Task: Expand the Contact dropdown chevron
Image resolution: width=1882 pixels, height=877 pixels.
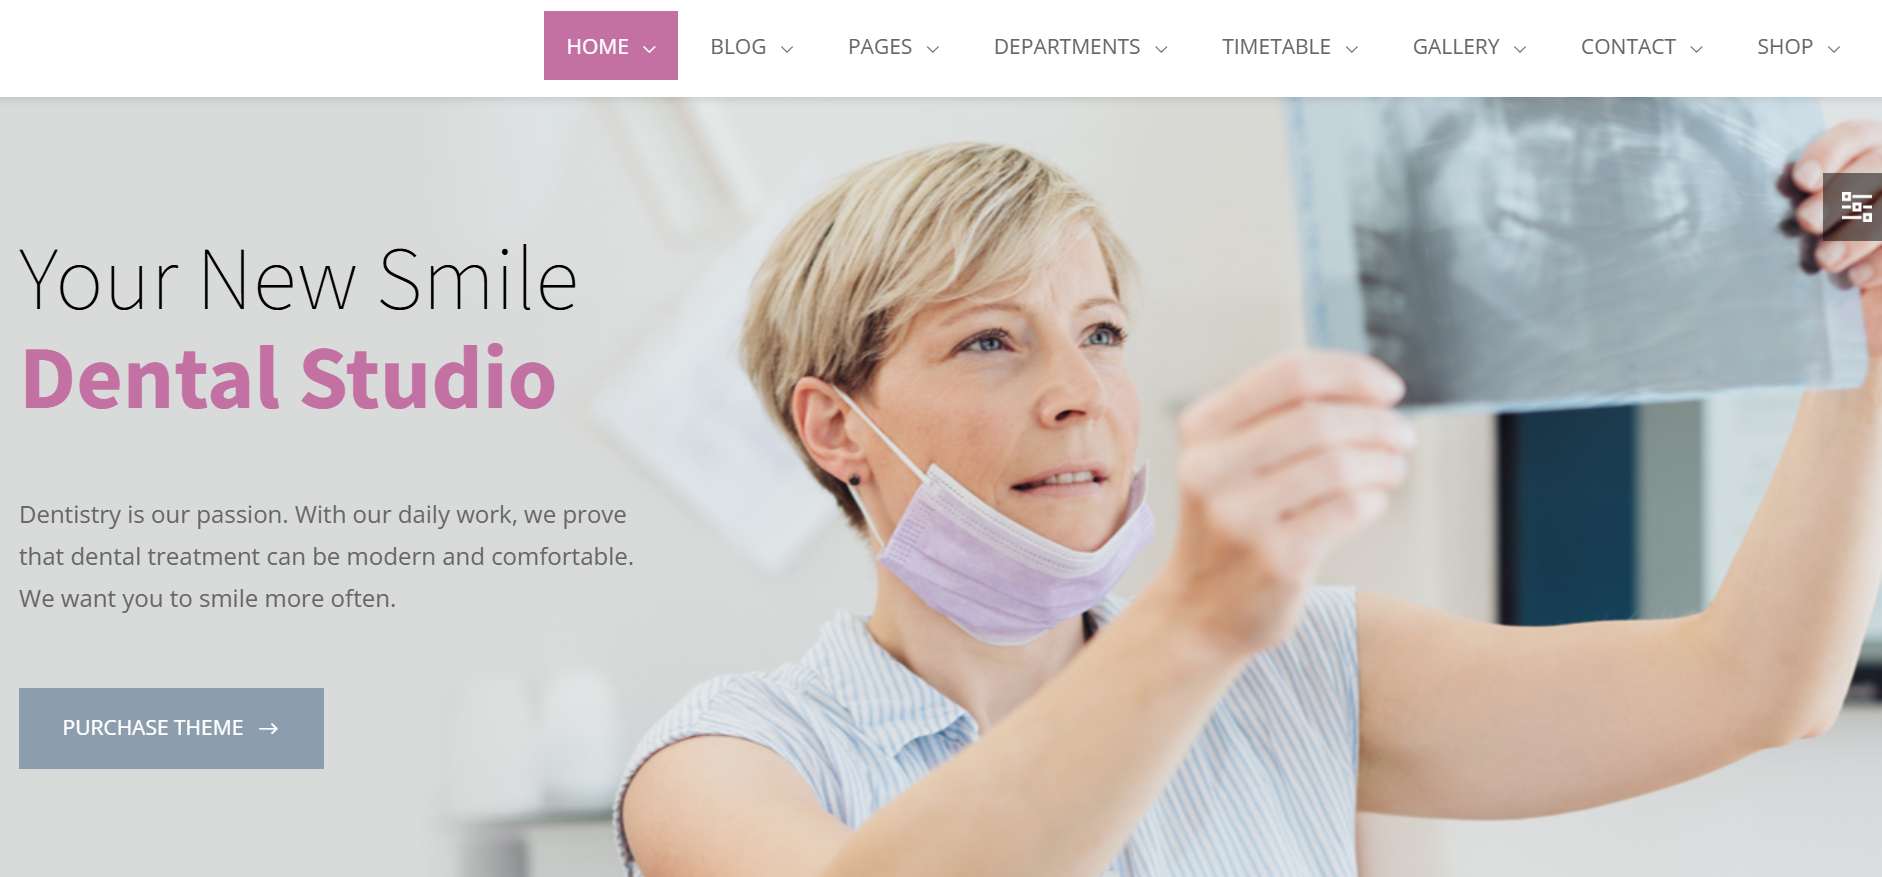Action: point(1696,48)
